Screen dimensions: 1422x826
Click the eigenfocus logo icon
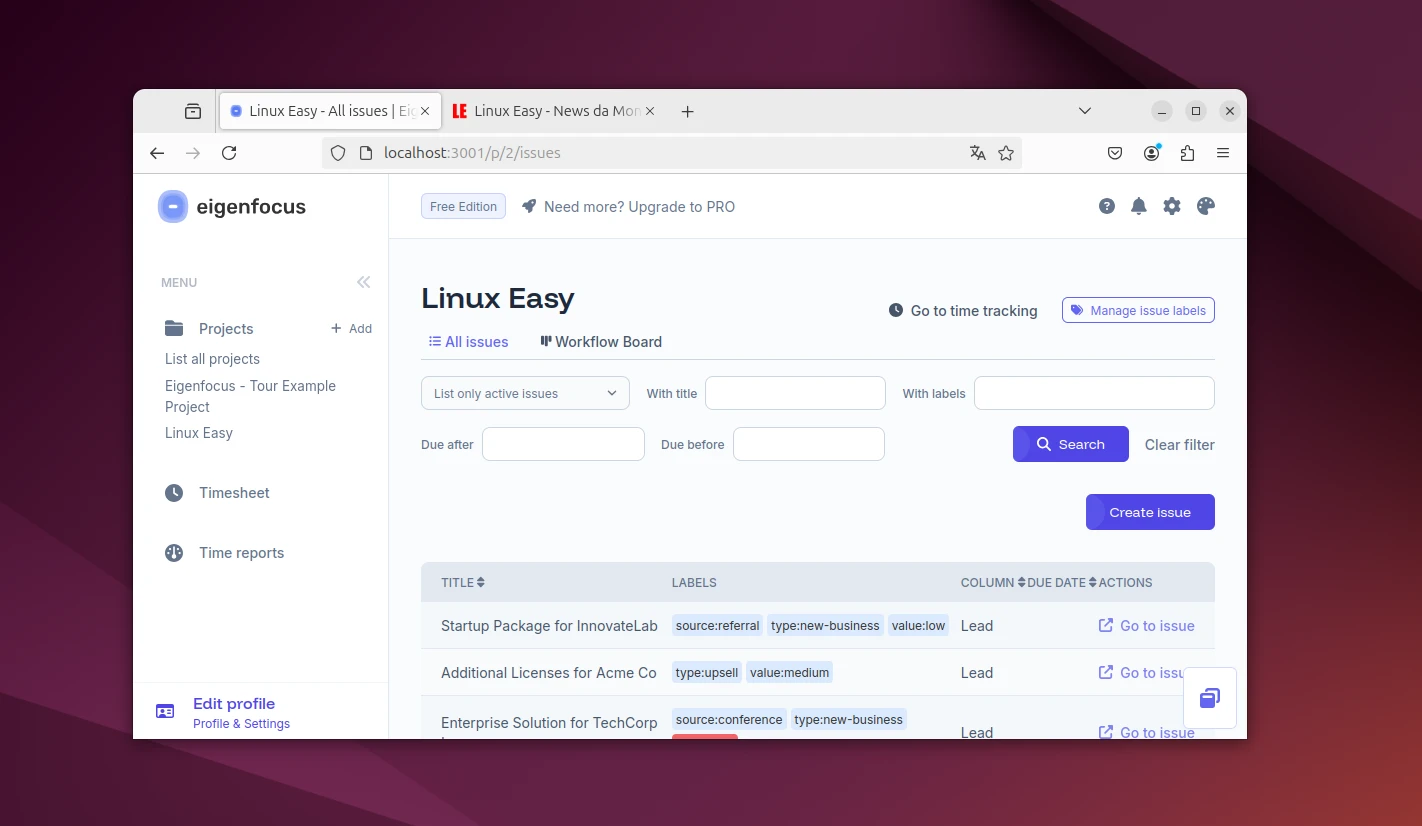point(173,207)
